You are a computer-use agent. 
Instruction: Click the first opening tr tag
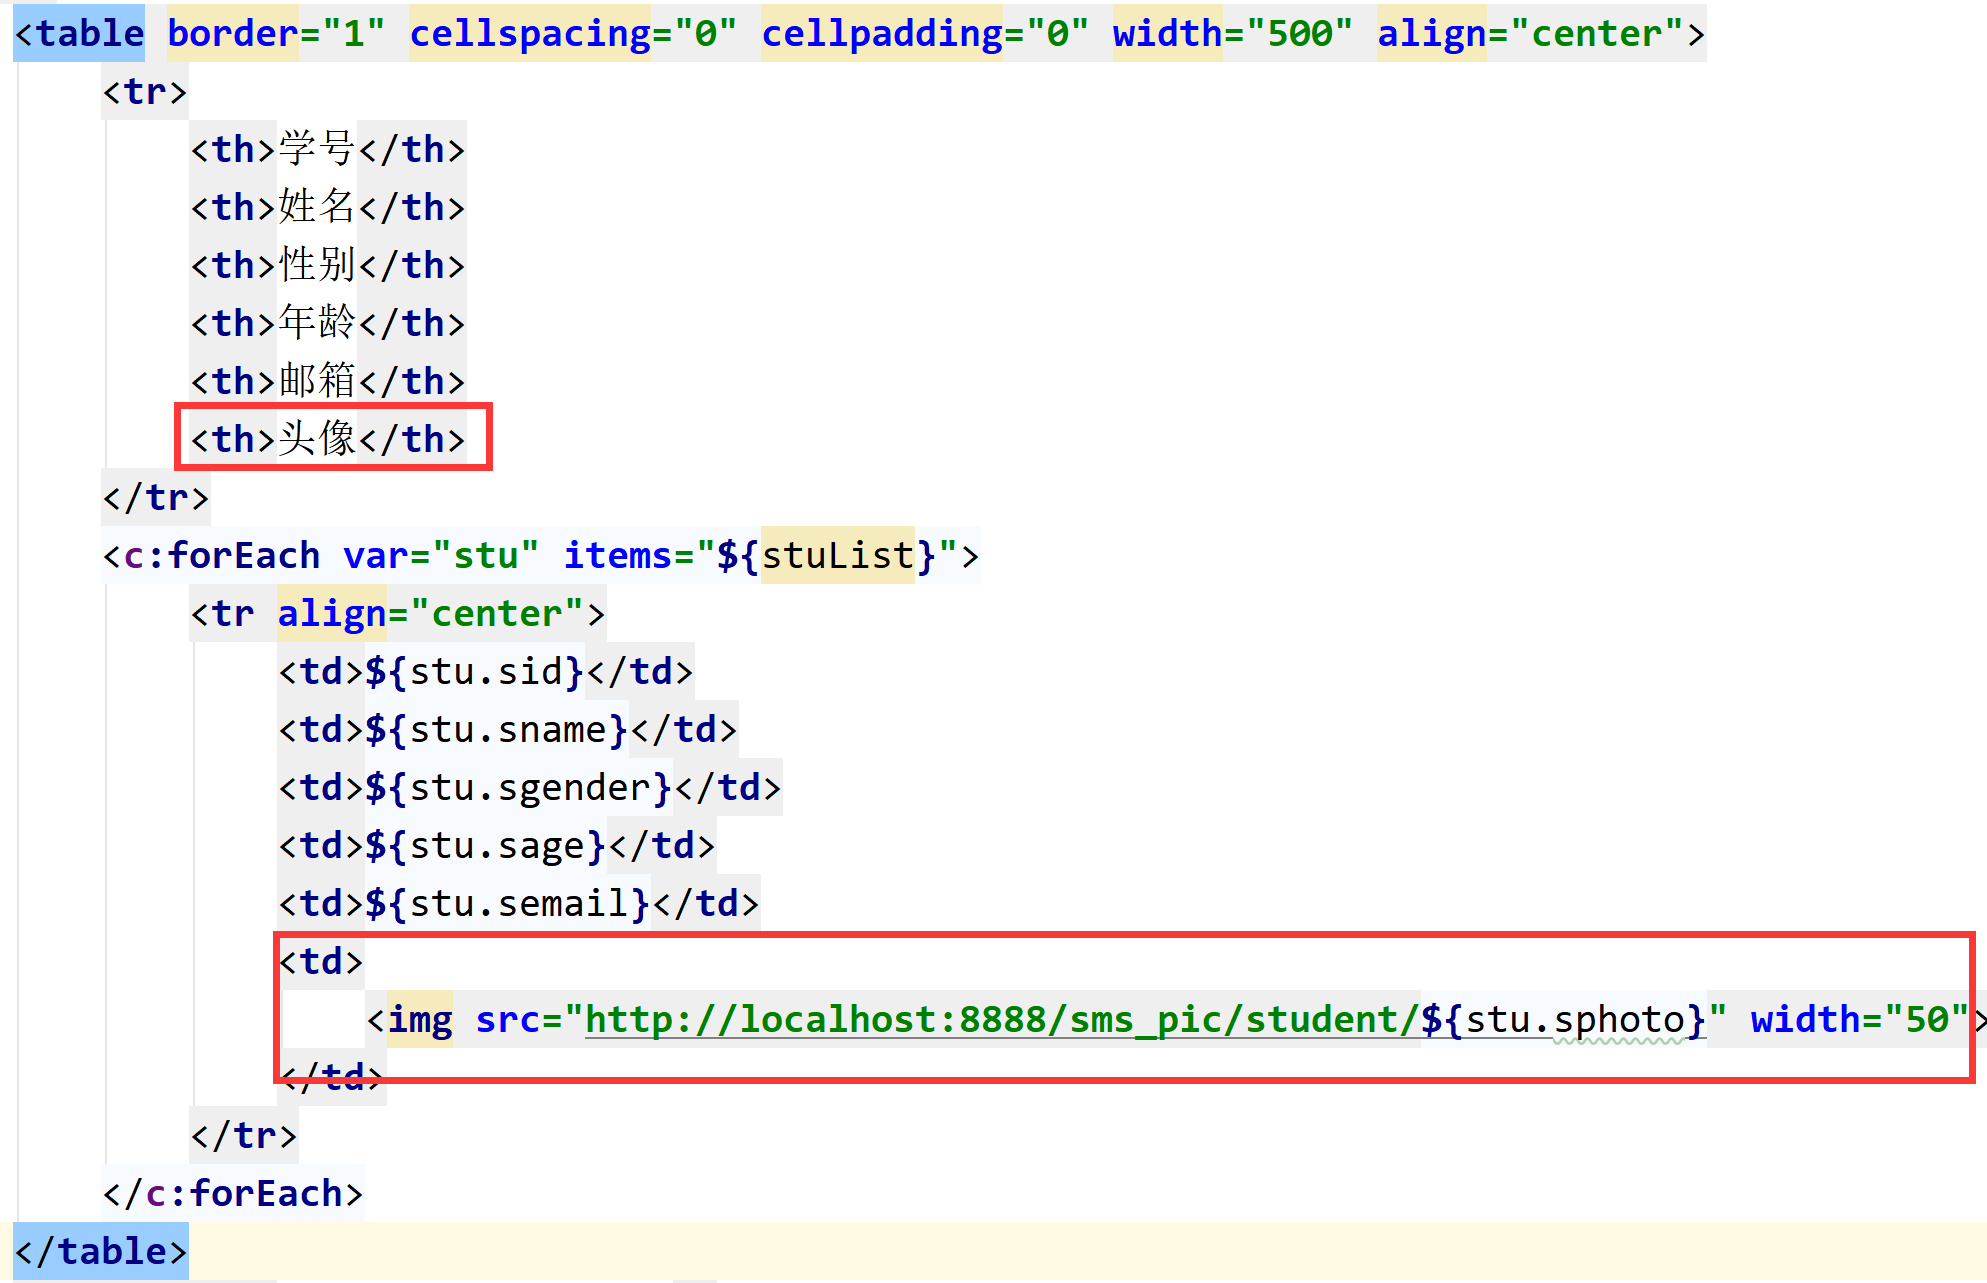tap(145, 91)
